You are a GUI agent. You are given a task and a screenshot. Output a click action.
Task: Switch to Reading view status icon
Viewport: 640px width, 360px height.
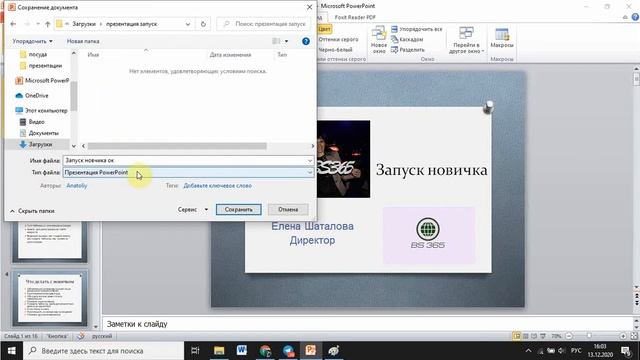(534, 336)
